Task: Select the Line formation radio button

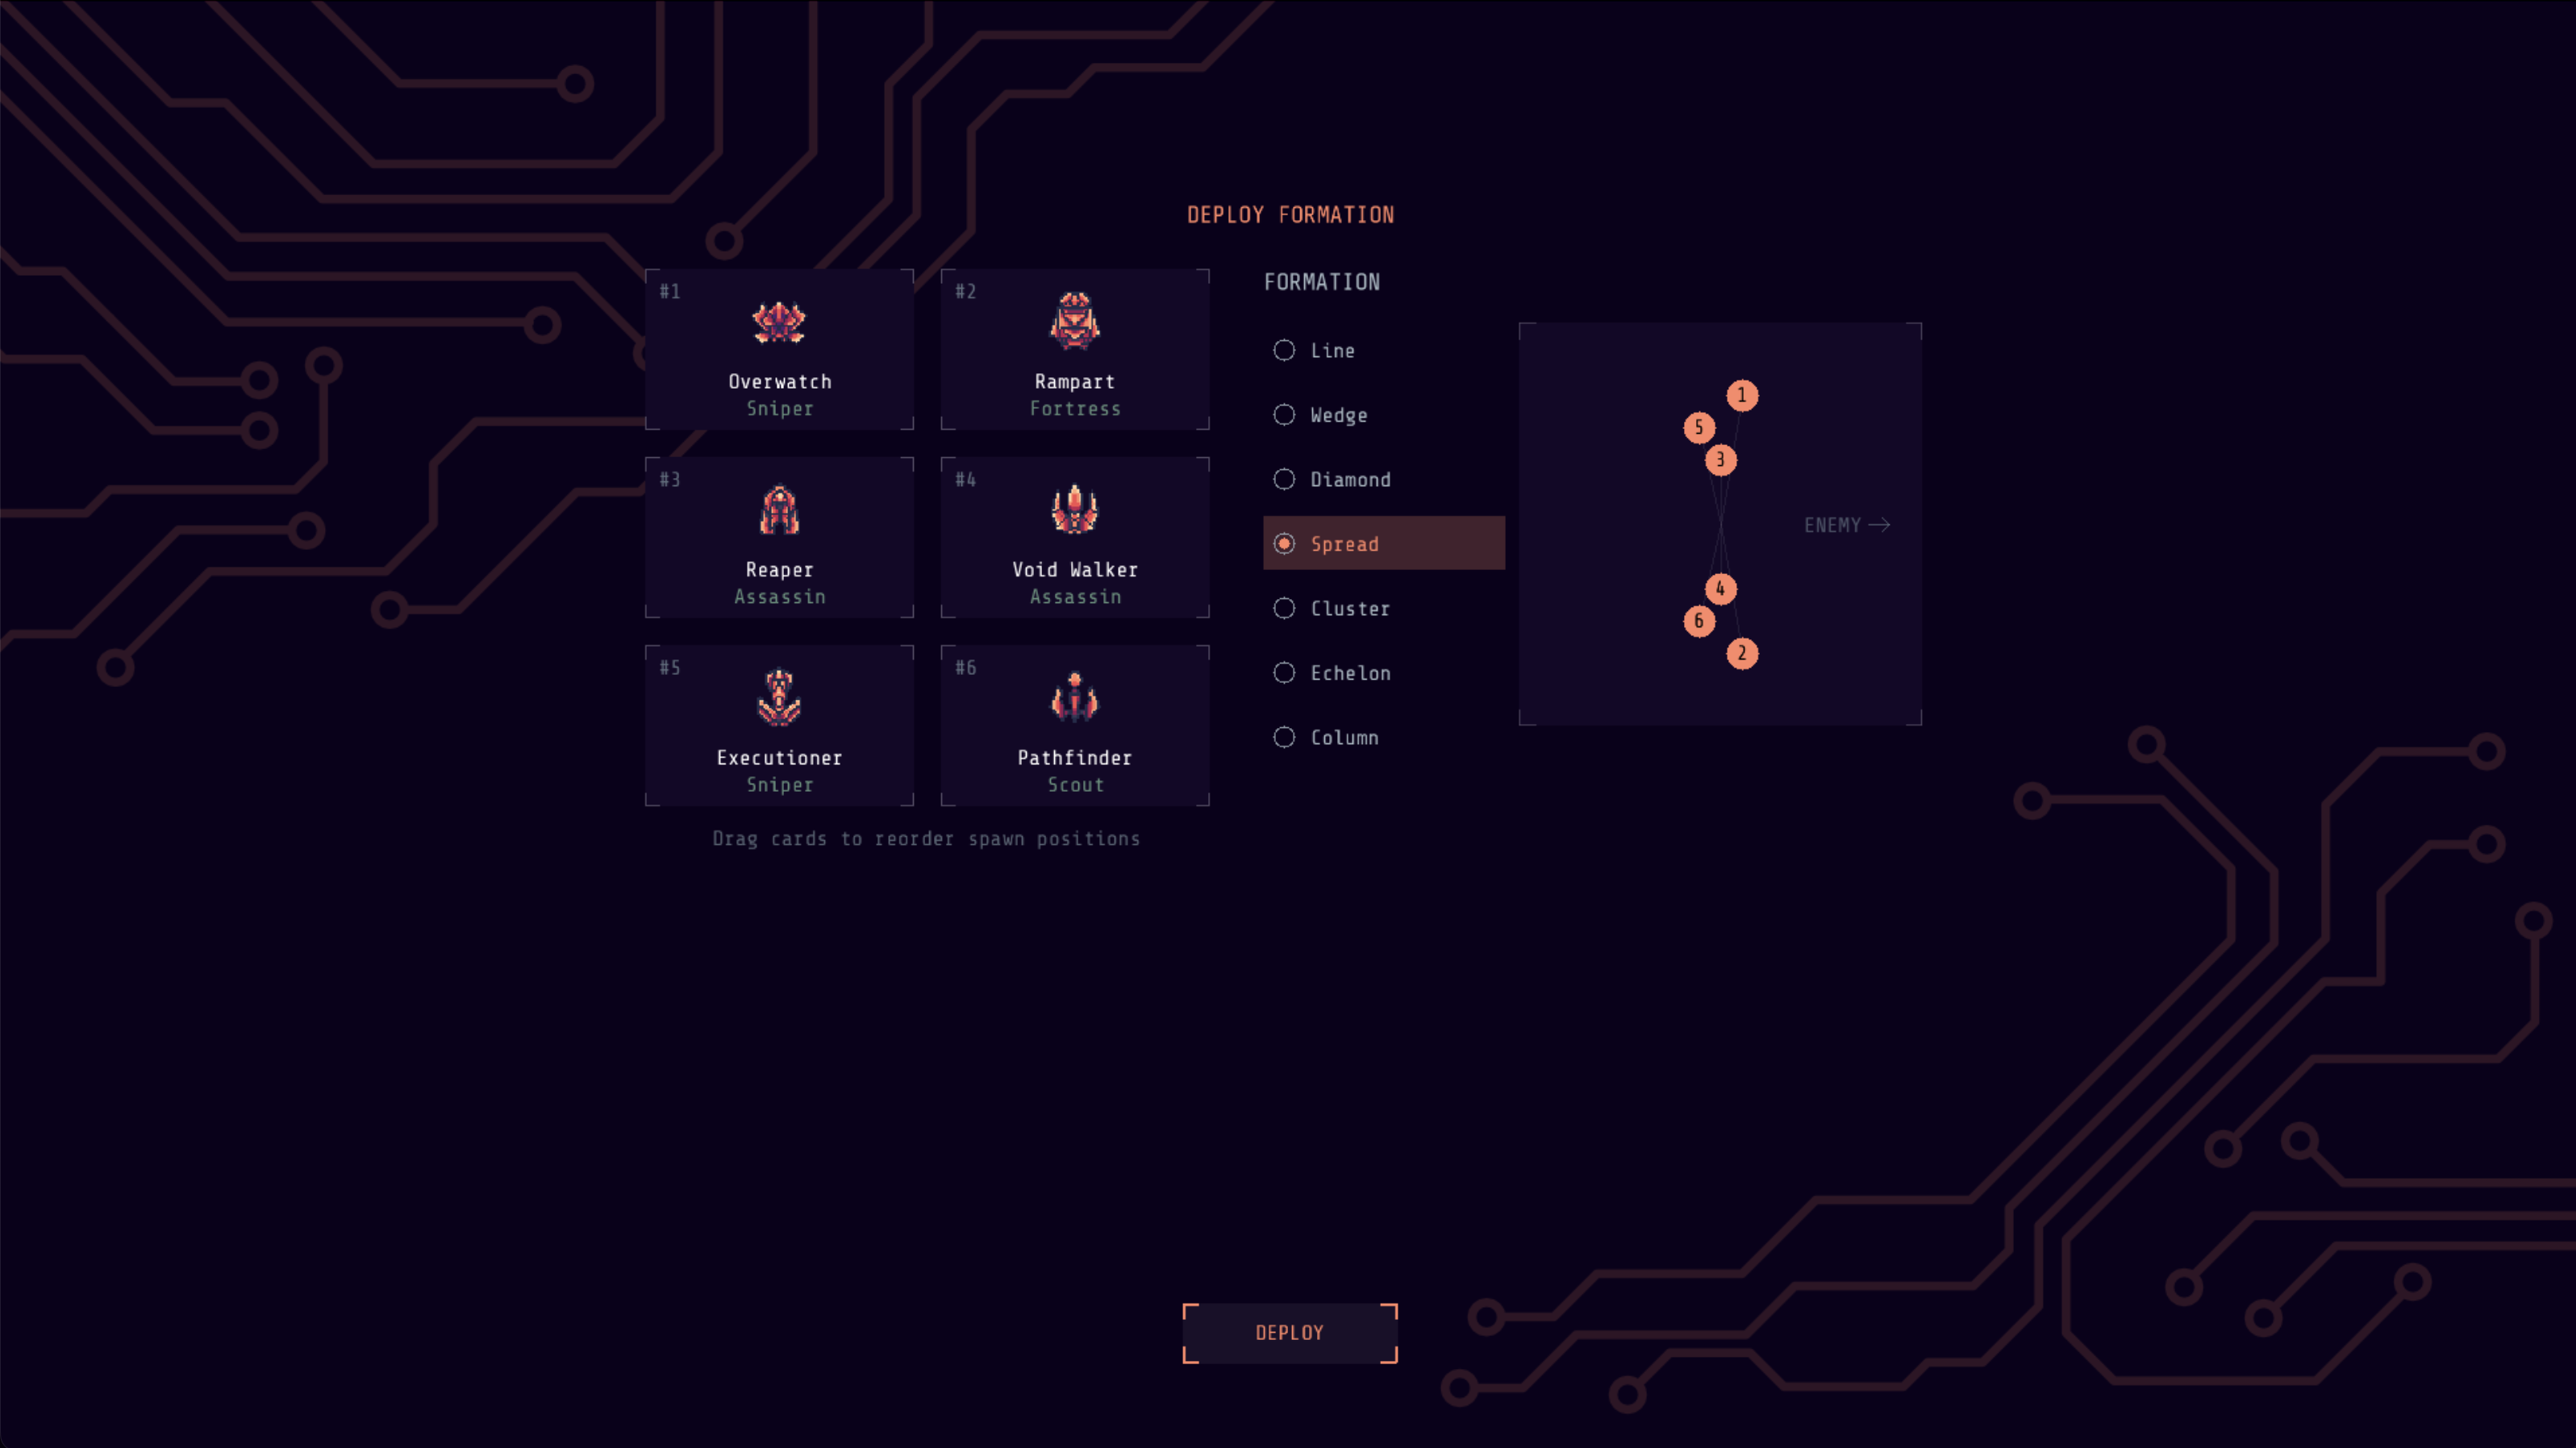Action: (x=1284, y=350)
